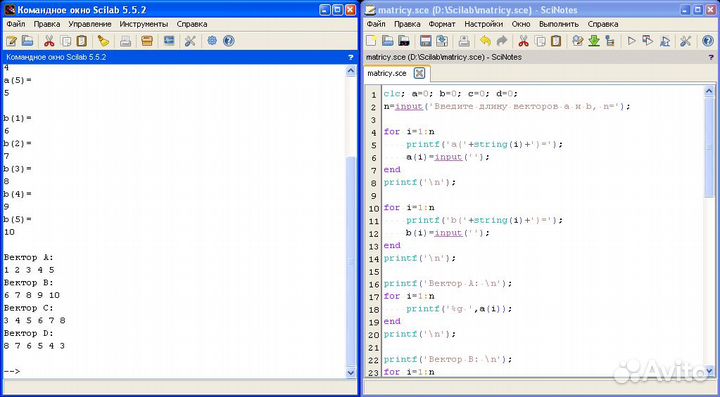Open file in Scilab's current directory icon

(404, 41)
